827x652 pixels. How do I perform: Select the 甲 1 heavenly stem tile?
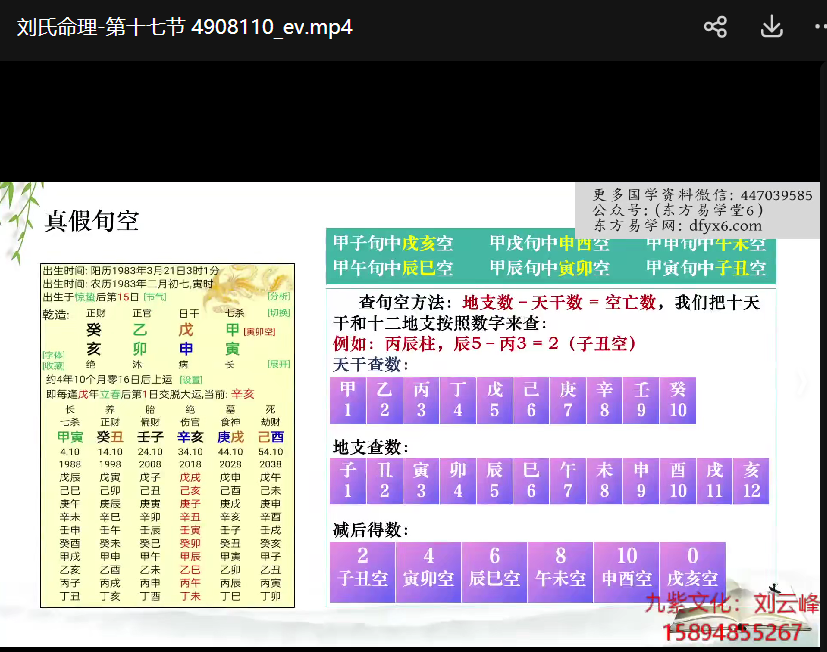pyautogui.click(x=347, y=400)
